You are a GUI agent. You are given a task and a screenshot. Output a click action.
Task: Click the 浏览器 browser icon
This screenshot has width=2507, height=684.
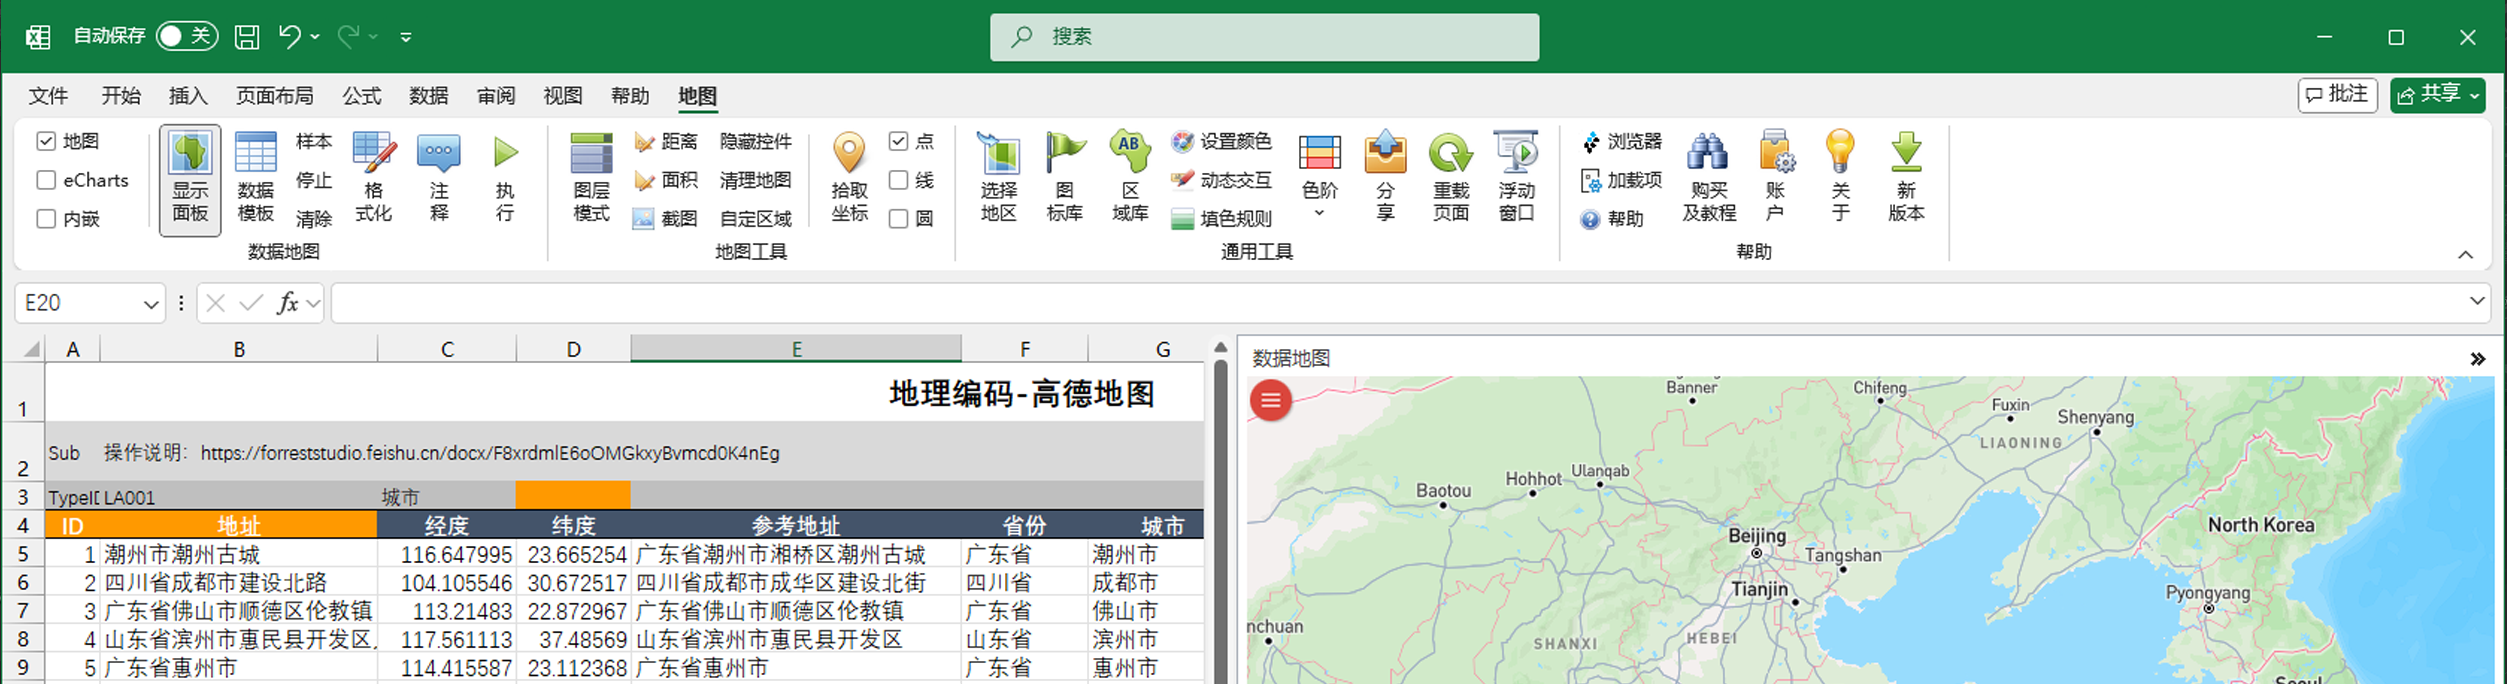1621,142
